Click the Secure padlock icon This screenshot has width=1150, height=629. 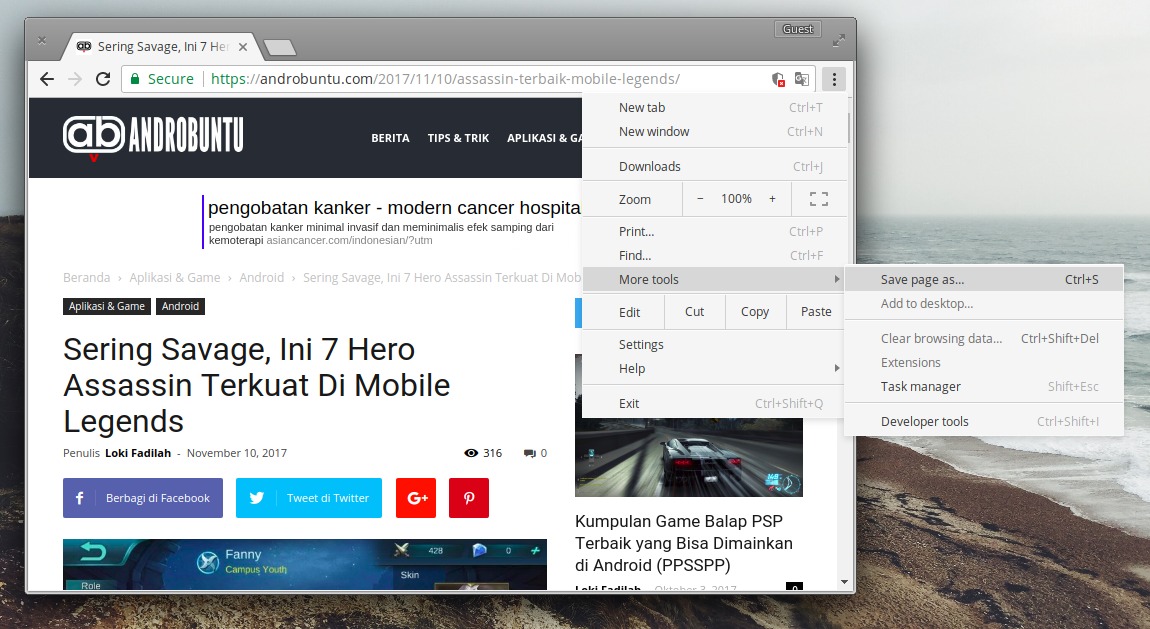point(133,78)
